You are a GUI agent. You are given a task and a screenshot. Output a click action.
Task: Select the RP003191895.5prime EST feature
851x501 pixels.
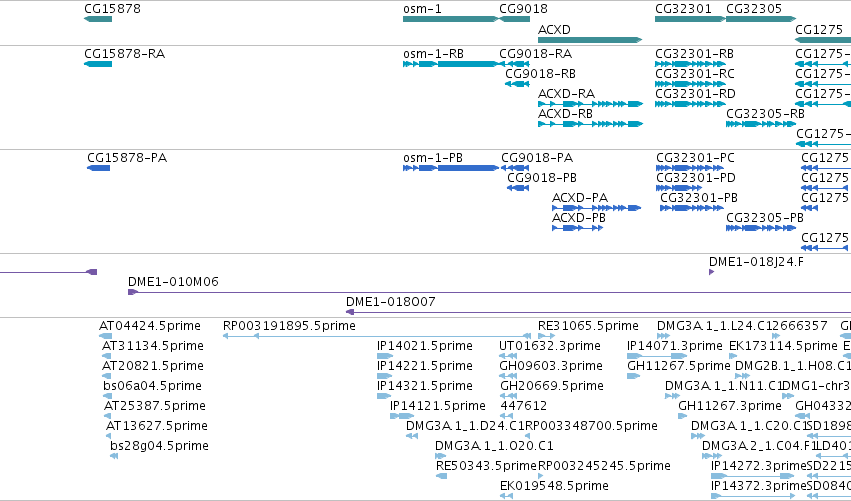377,336
